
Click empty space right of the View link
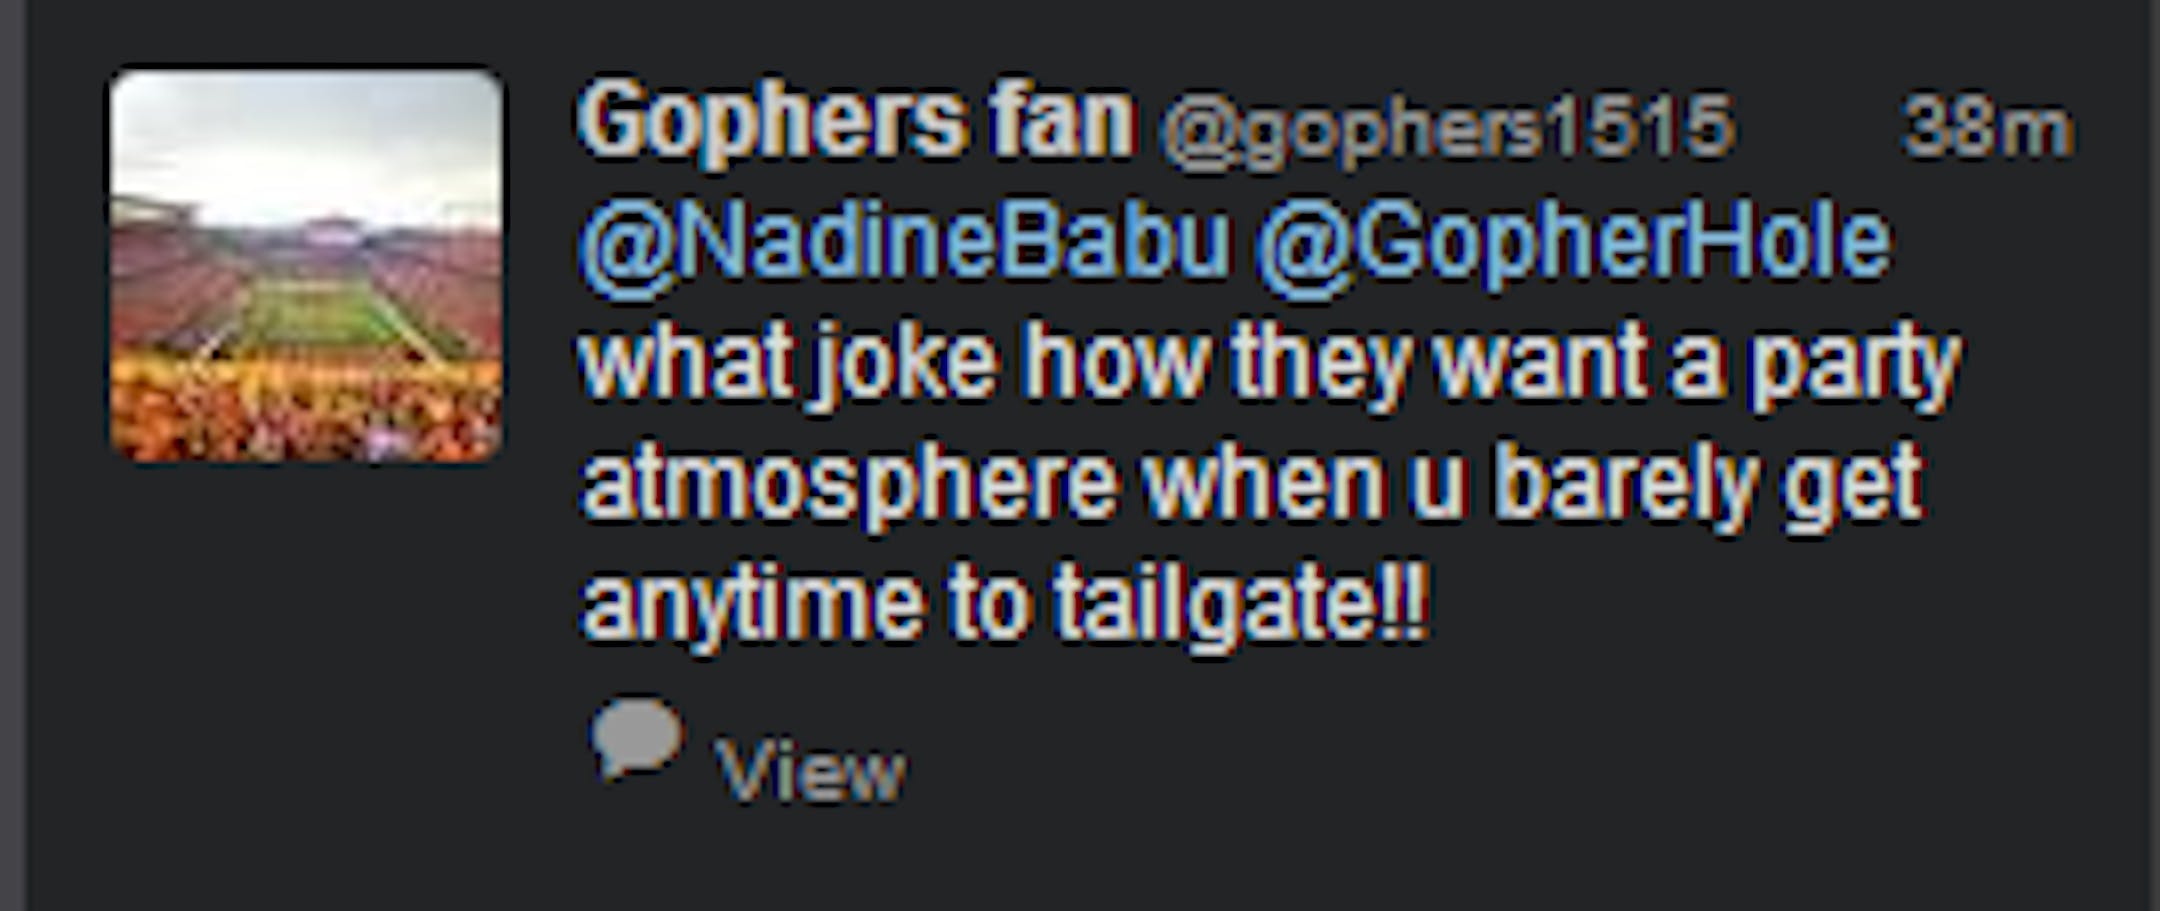1400,771
